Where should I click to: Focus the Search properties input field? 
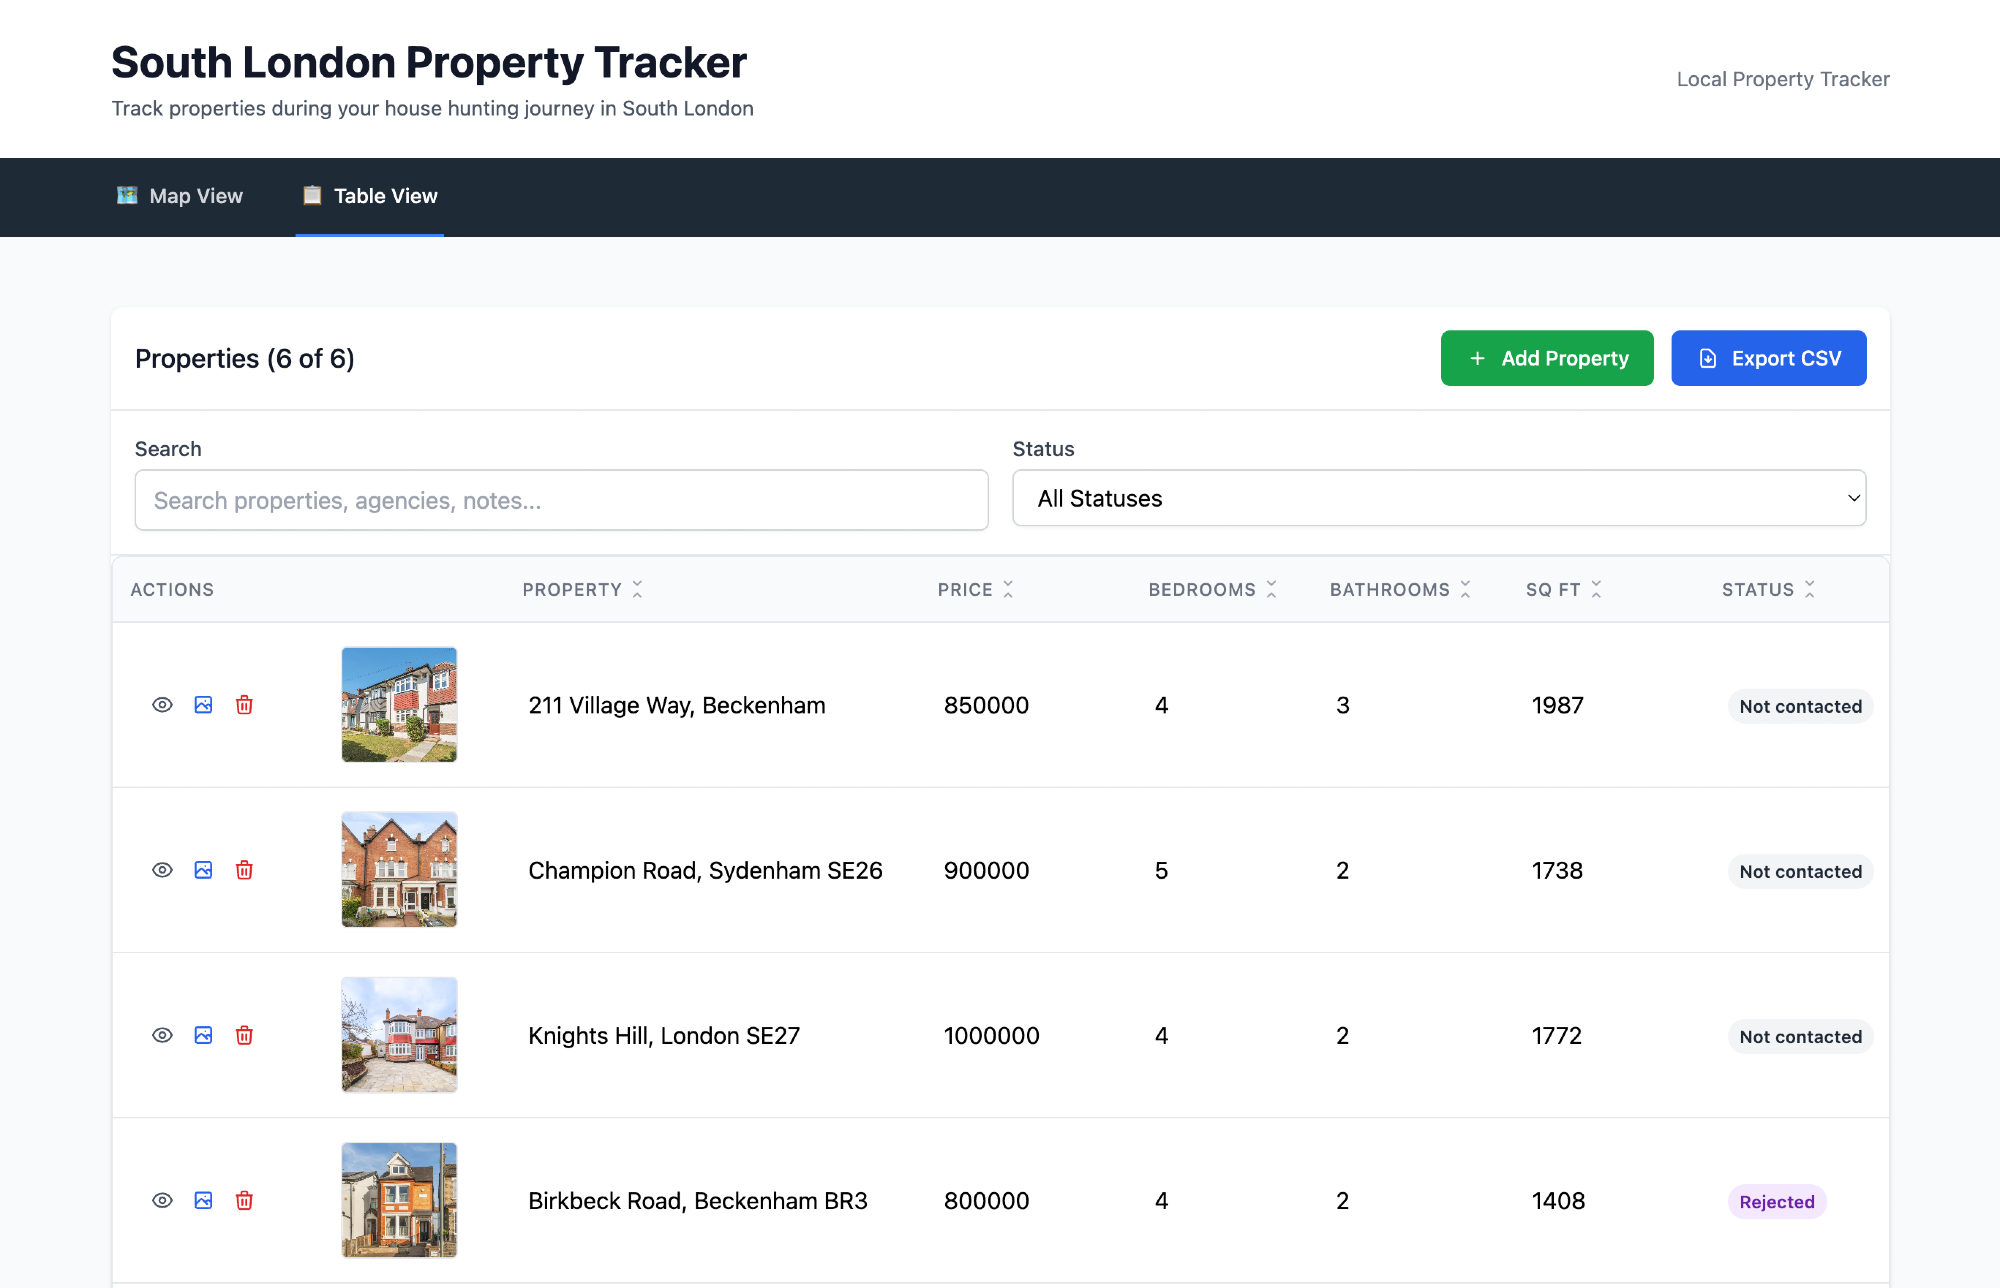click(x=561, y=500)
